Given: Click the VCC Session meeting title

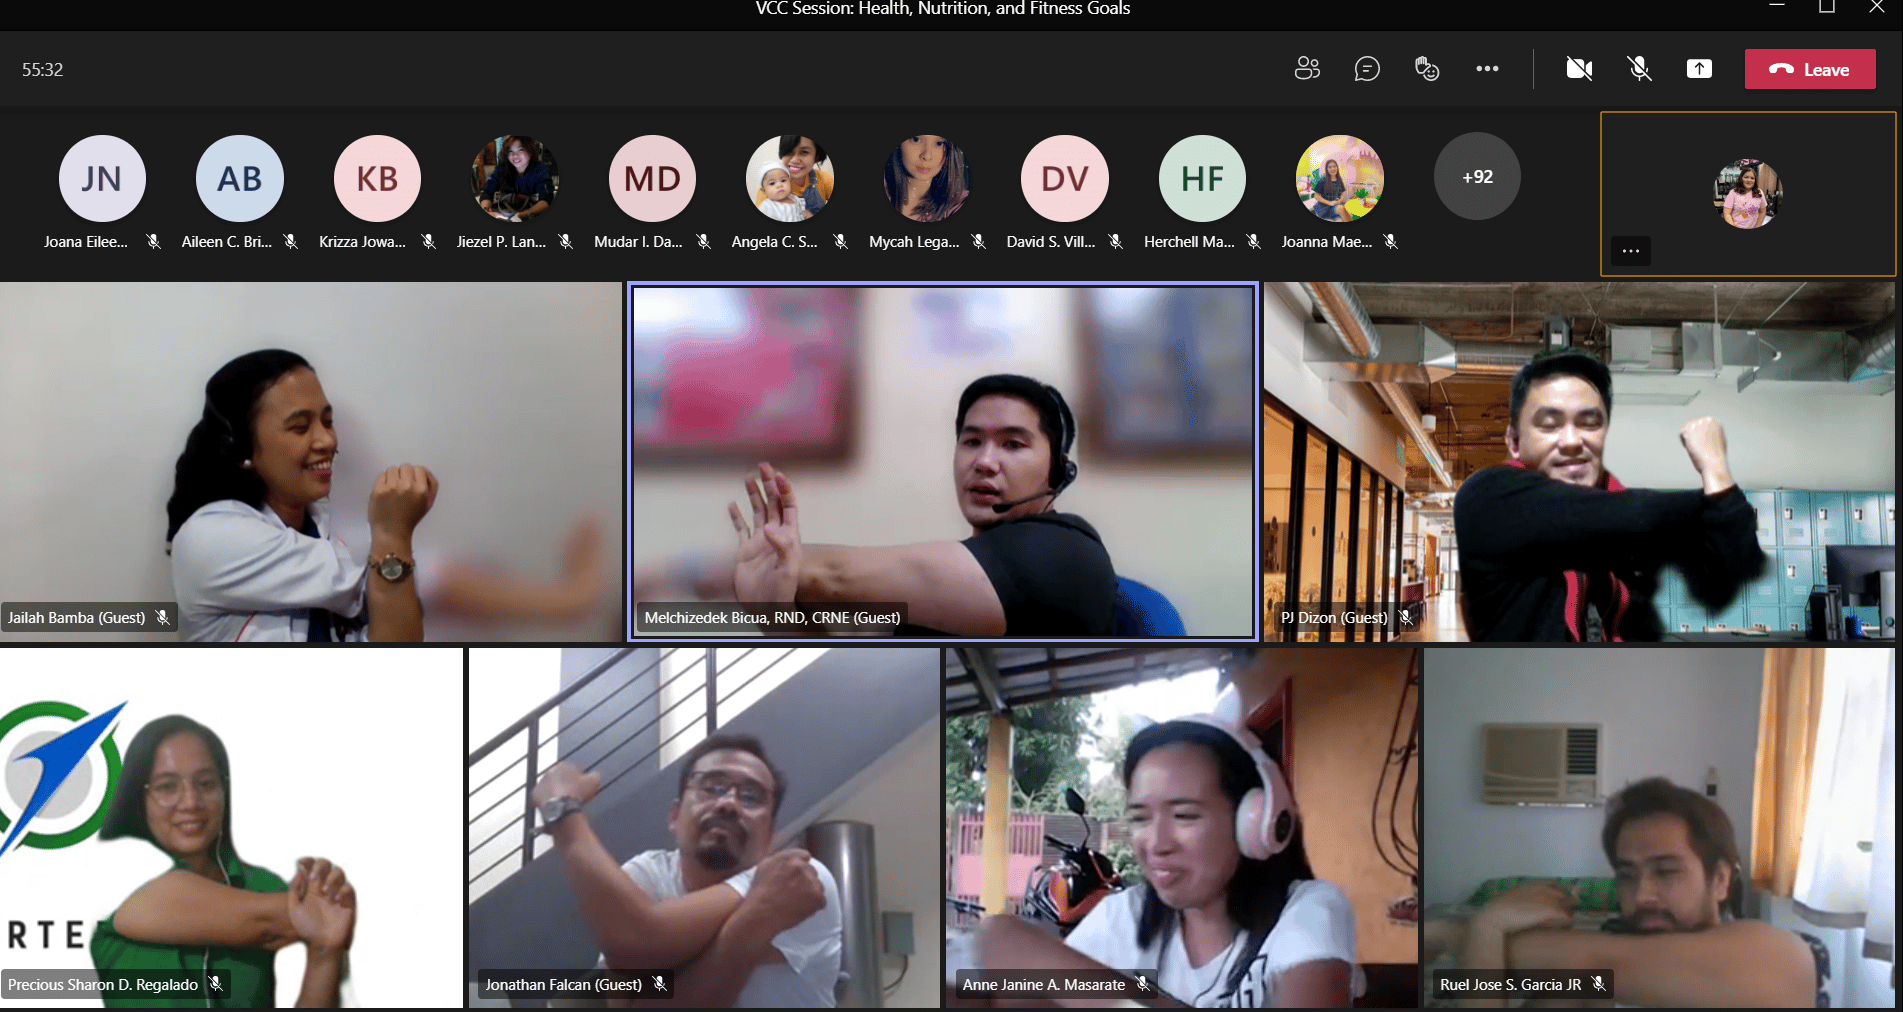Looking at the screenshot, I should click(x=943, y=9).
